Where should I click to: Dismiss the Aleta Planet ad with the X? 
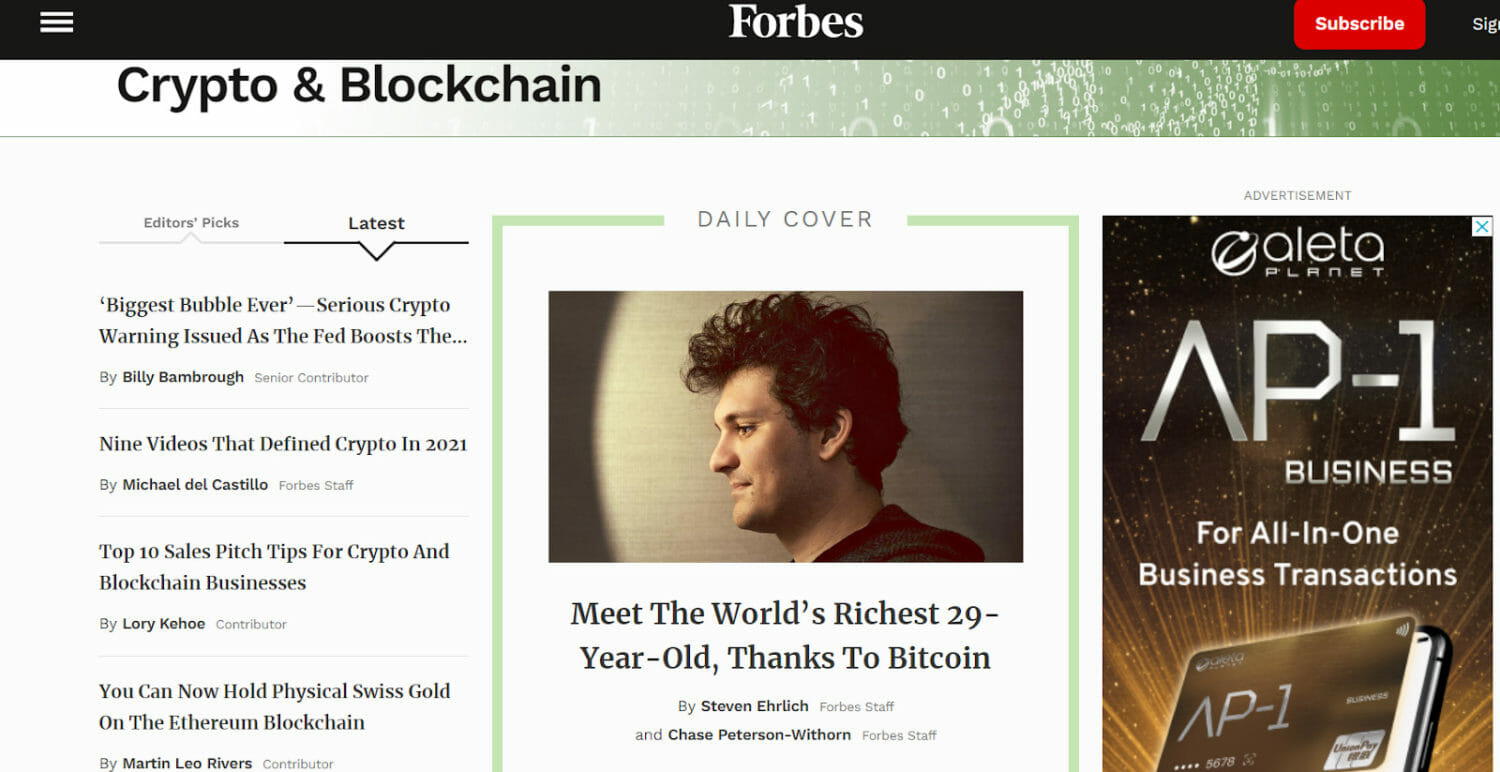point(1481,227)
